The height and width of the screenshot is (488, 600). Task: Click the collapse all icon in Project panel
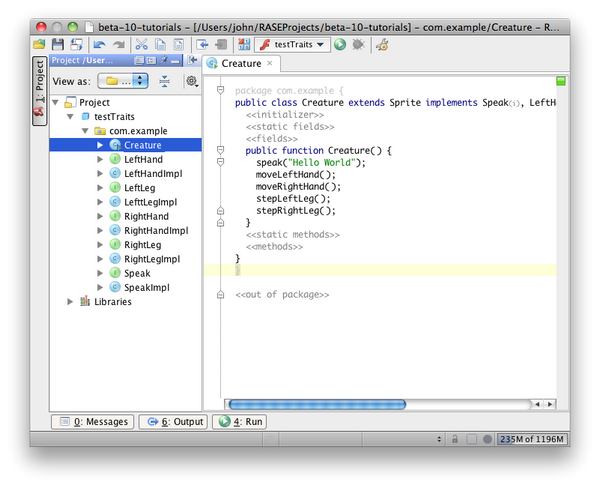pos(164,80)
